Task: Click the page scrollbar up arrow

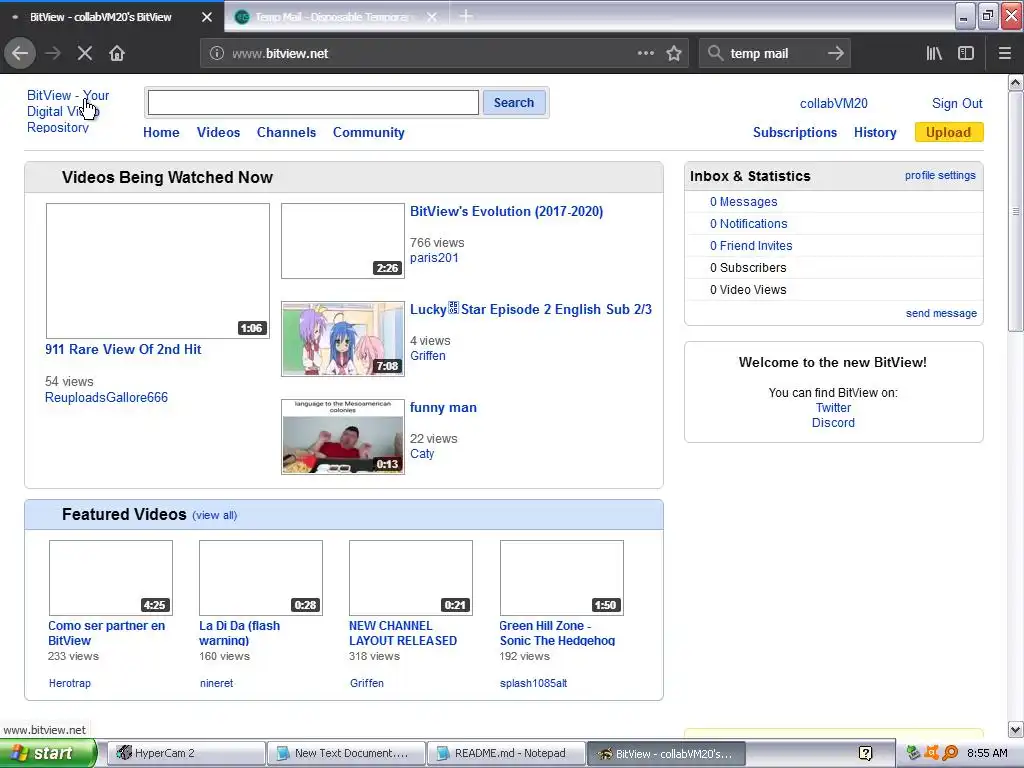Action: point(1016,82)
